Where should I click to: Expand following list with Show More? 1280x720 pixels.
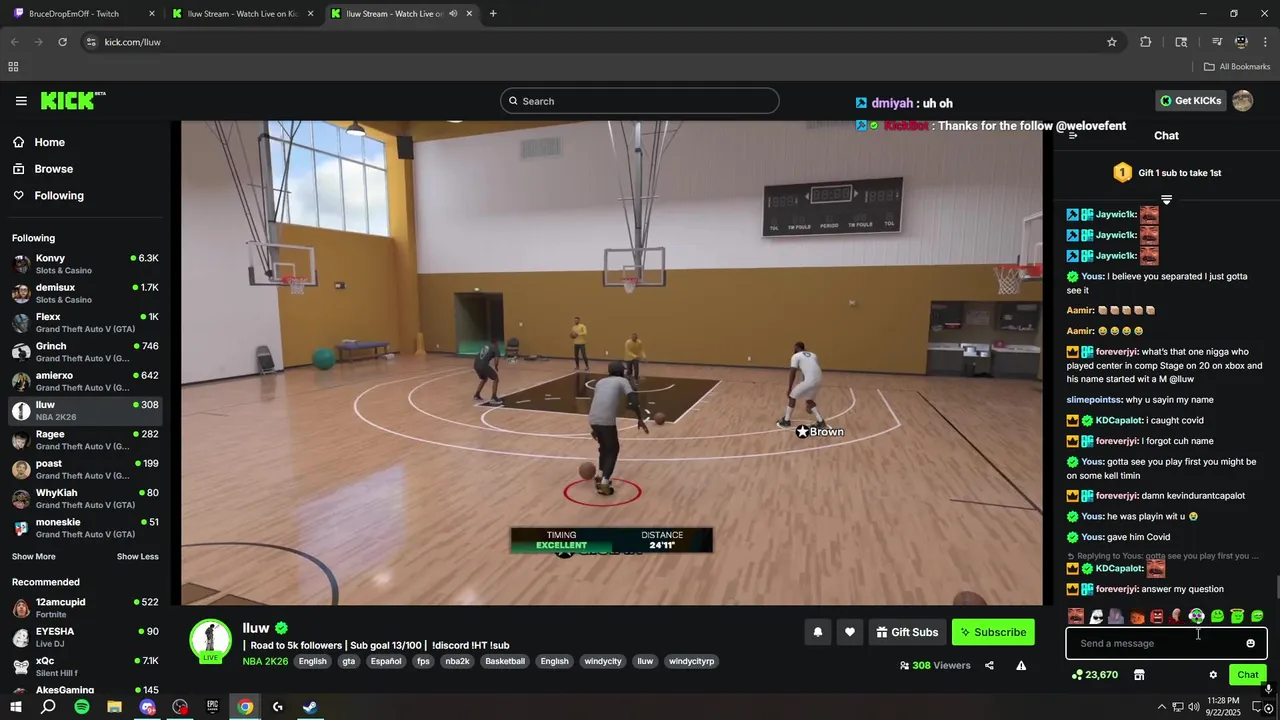pyautogui.click(x=34, y=557)
